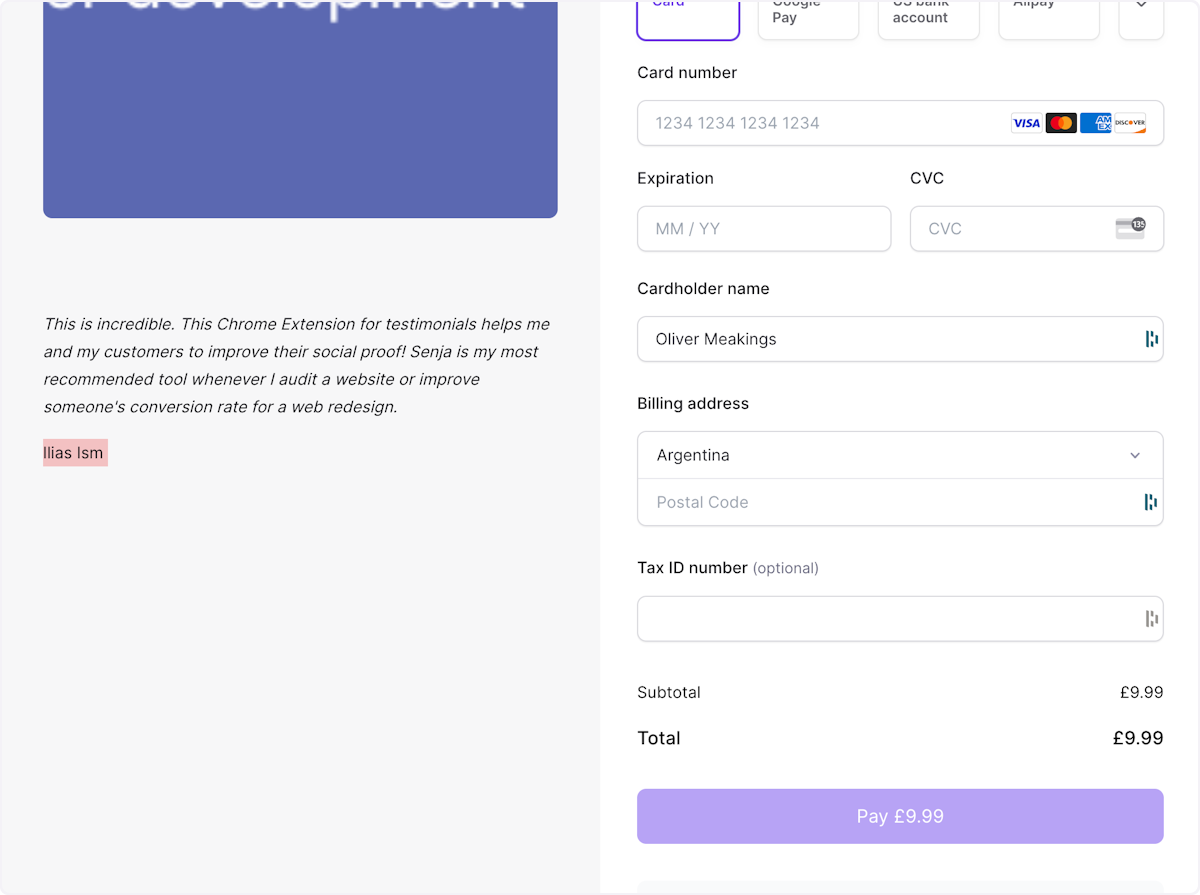Select the Card payment tab

(x=688, y=15)
